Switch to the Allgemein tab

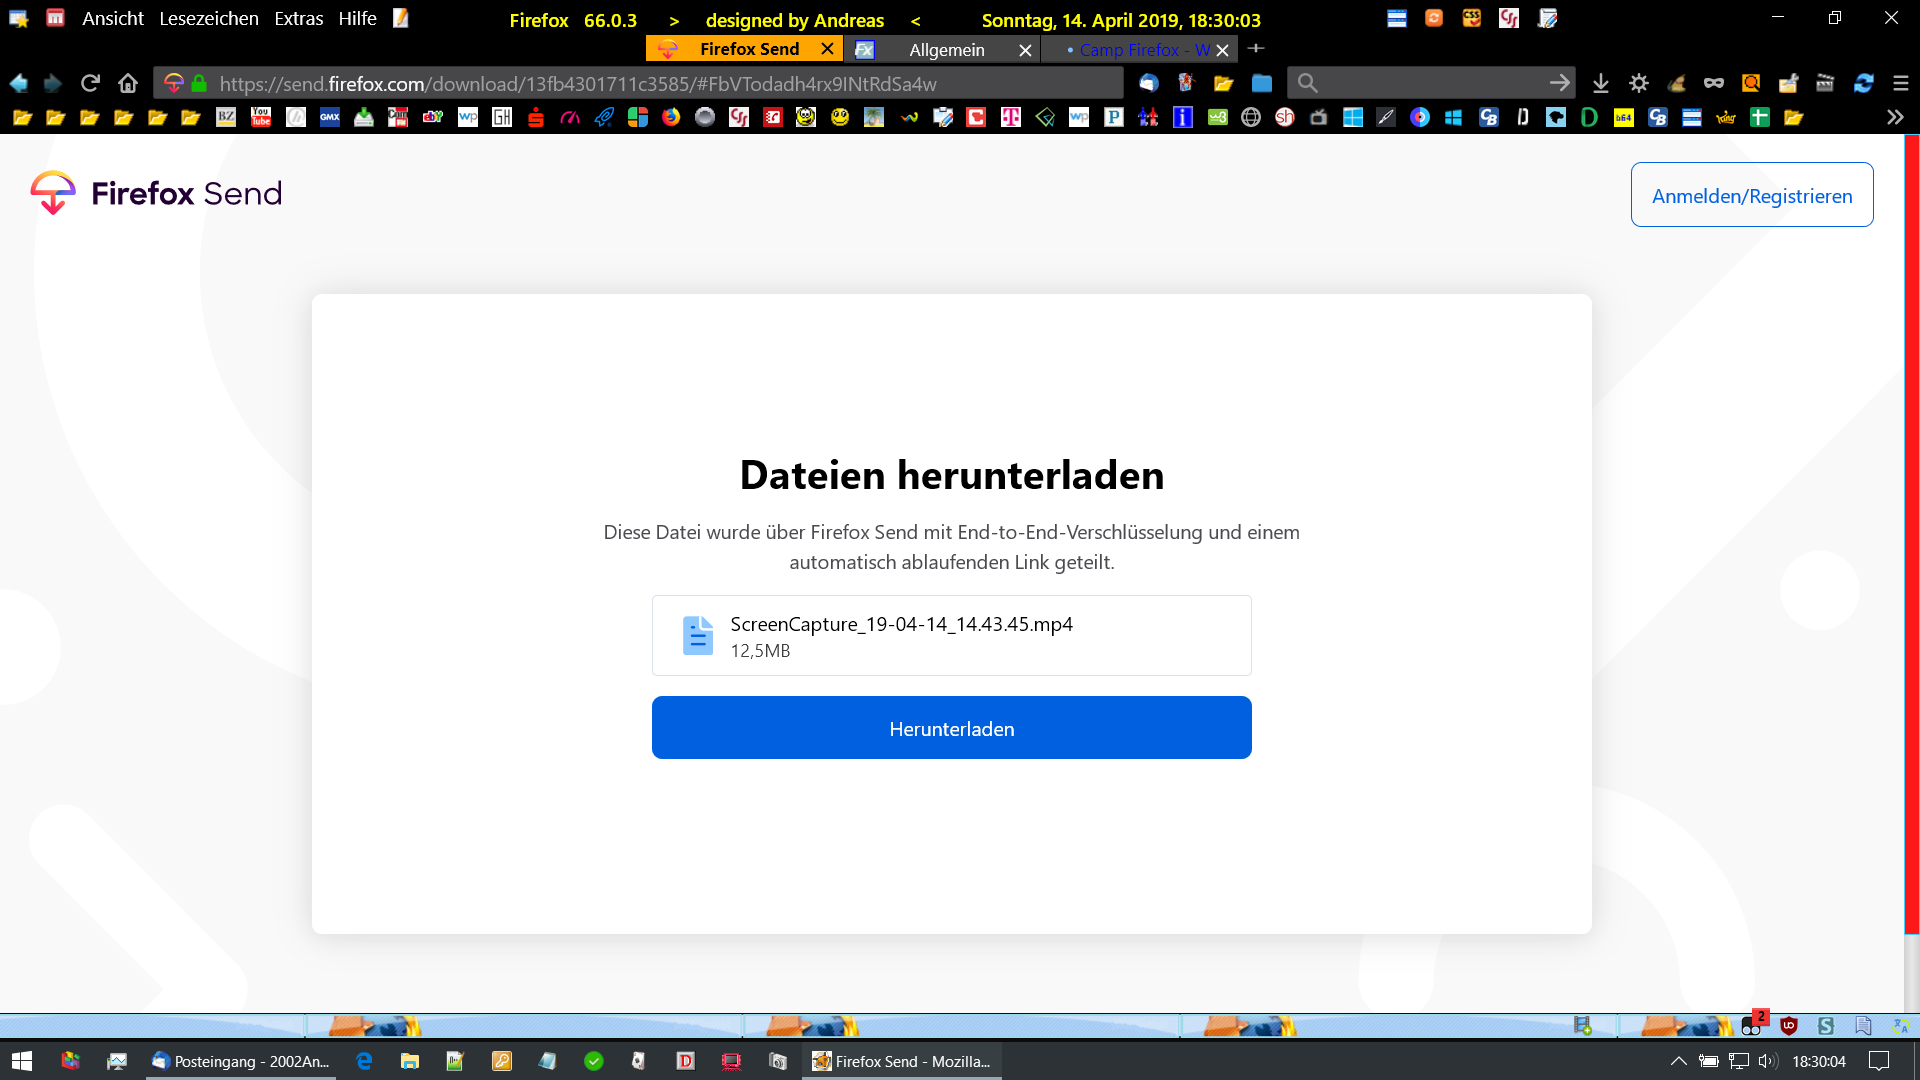[x=946, y=50]
